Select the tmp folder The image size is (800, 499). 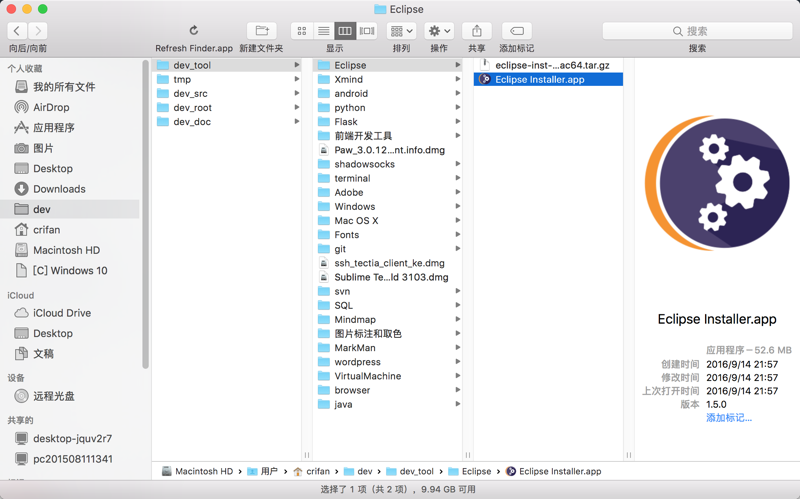pyautogui.click(x=228, y=79)
